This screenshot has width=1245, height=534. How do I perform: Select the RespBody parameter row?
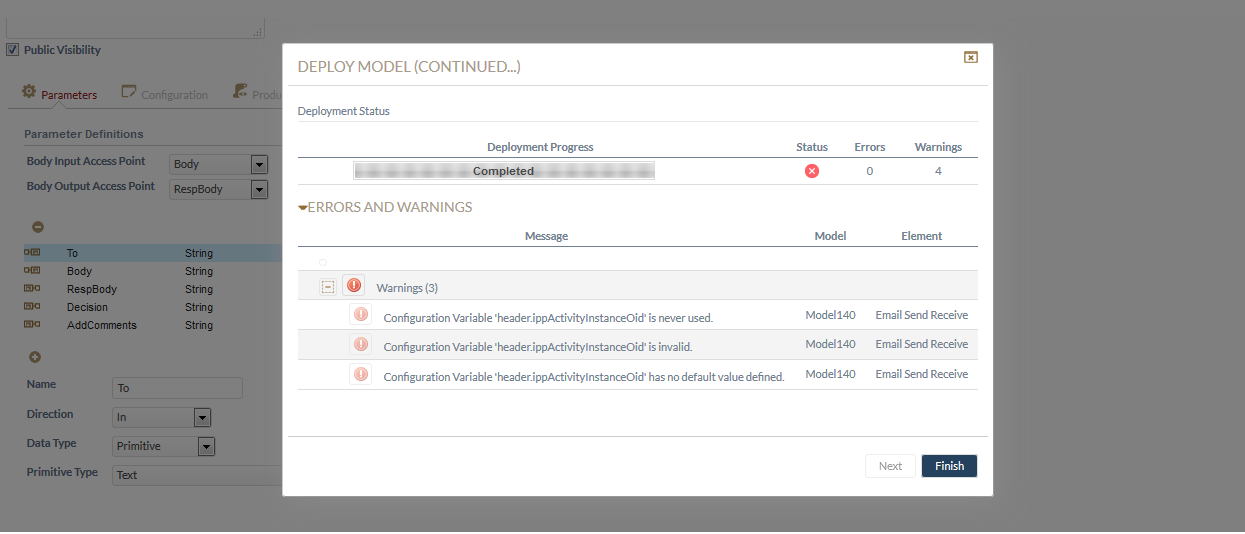coord(92,289)
